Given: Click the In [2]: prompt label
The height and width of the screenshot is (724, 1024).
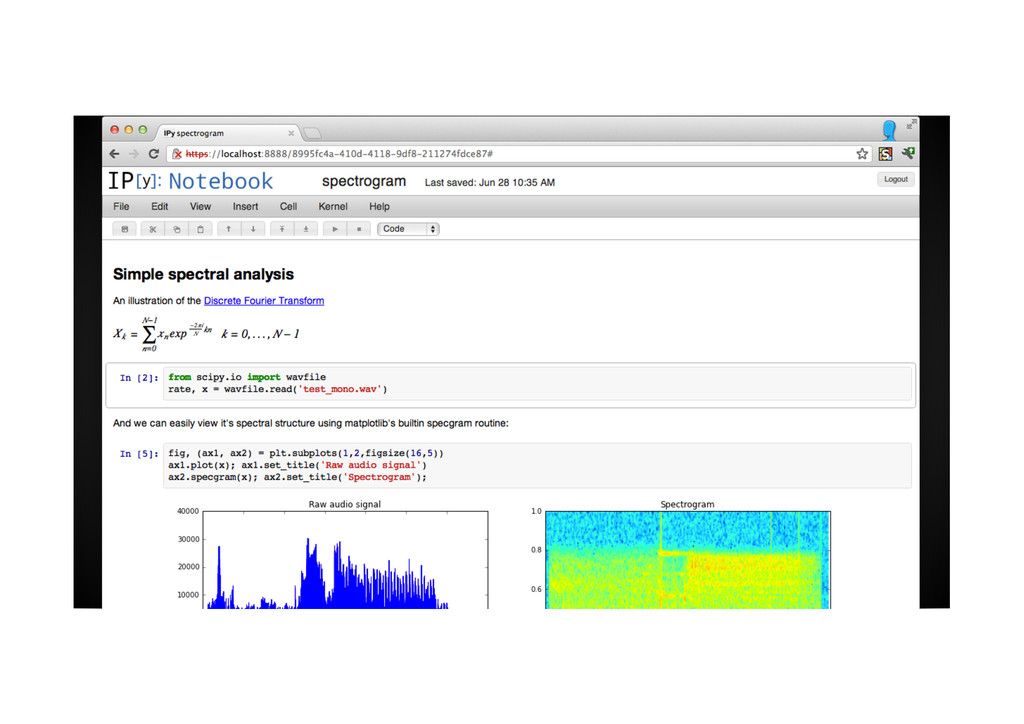Looking at the screenshot, I should coord(138,378).
